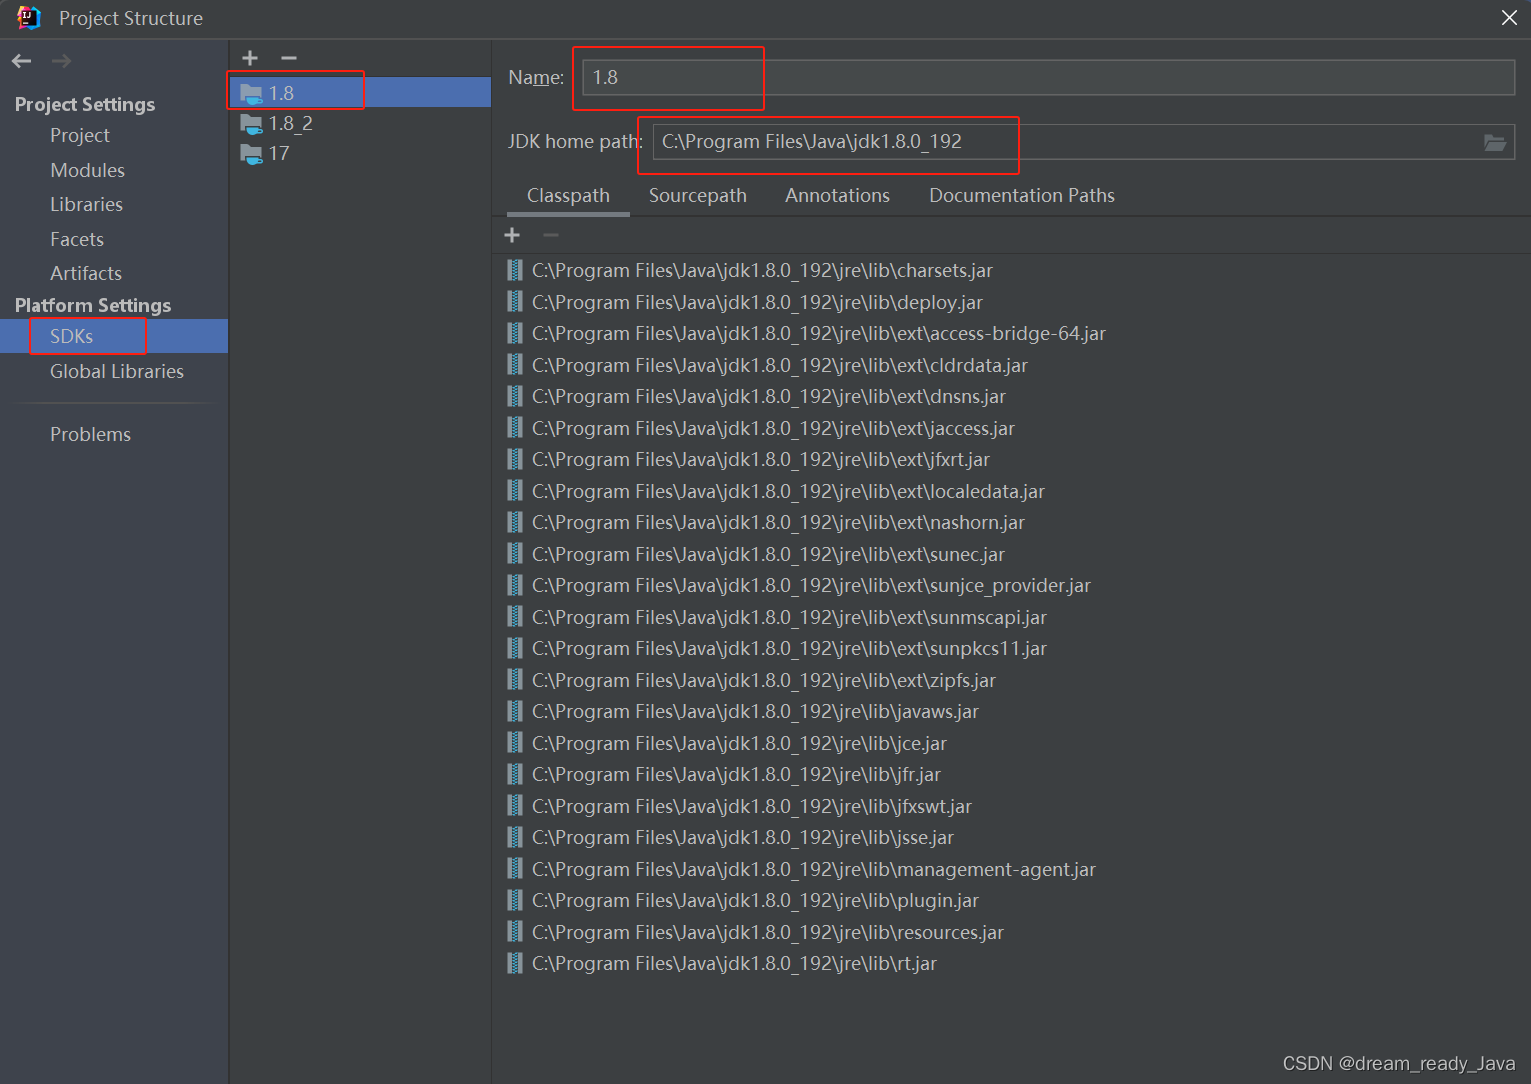Viewport: 1531px width, 1084px height.
Task: Click the jar icon next to rt.jar
Action: [x=514, y=963]
